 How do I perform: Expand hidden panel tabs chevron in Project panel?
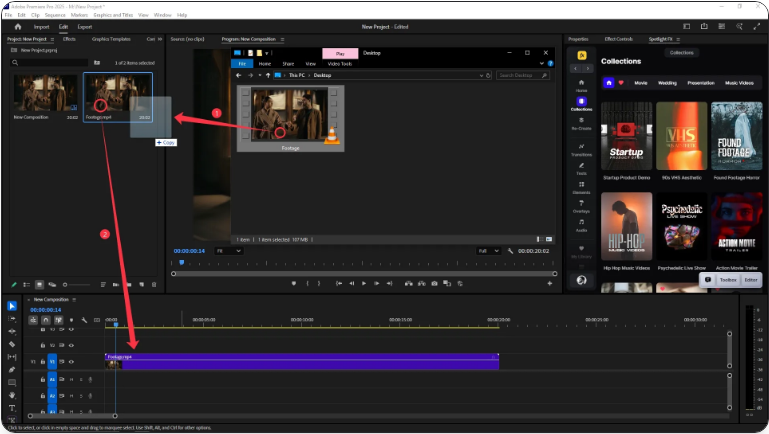(160, 39)
